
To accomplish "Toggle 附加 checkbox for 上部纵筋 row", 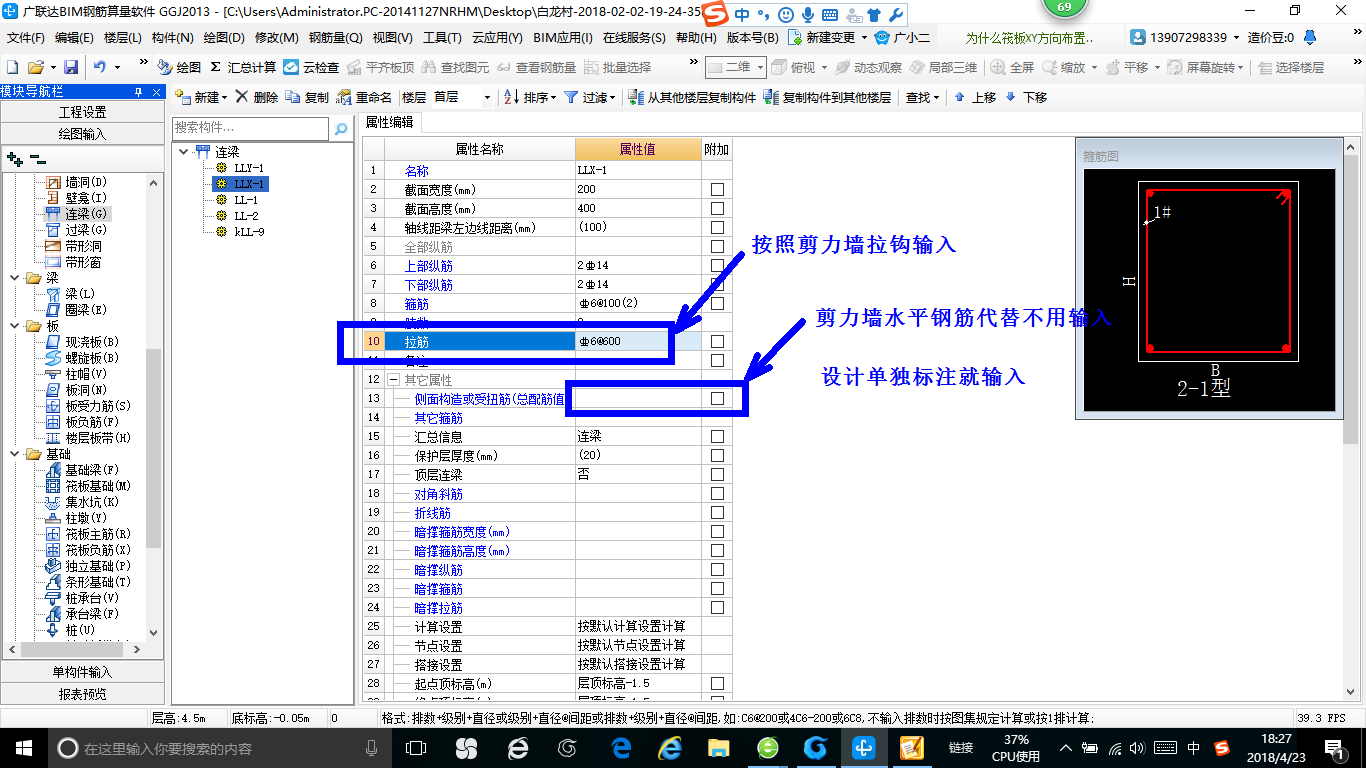I will click(x=717, y=266).
